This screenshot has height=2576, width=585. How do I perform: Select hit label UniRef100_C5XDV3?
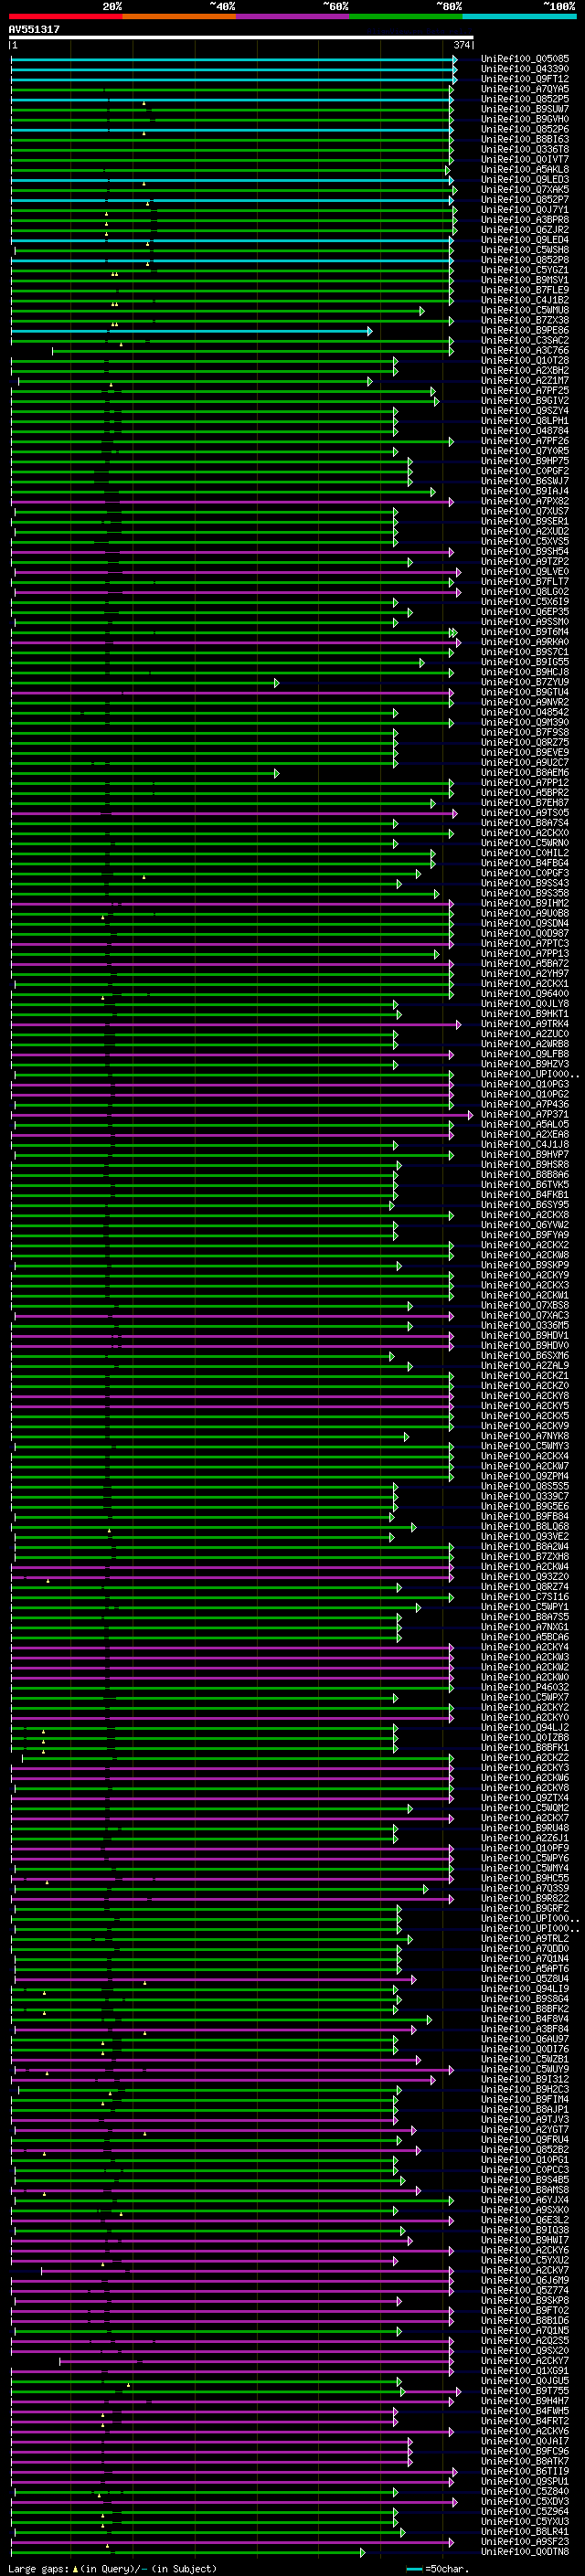pos(524,2501)
